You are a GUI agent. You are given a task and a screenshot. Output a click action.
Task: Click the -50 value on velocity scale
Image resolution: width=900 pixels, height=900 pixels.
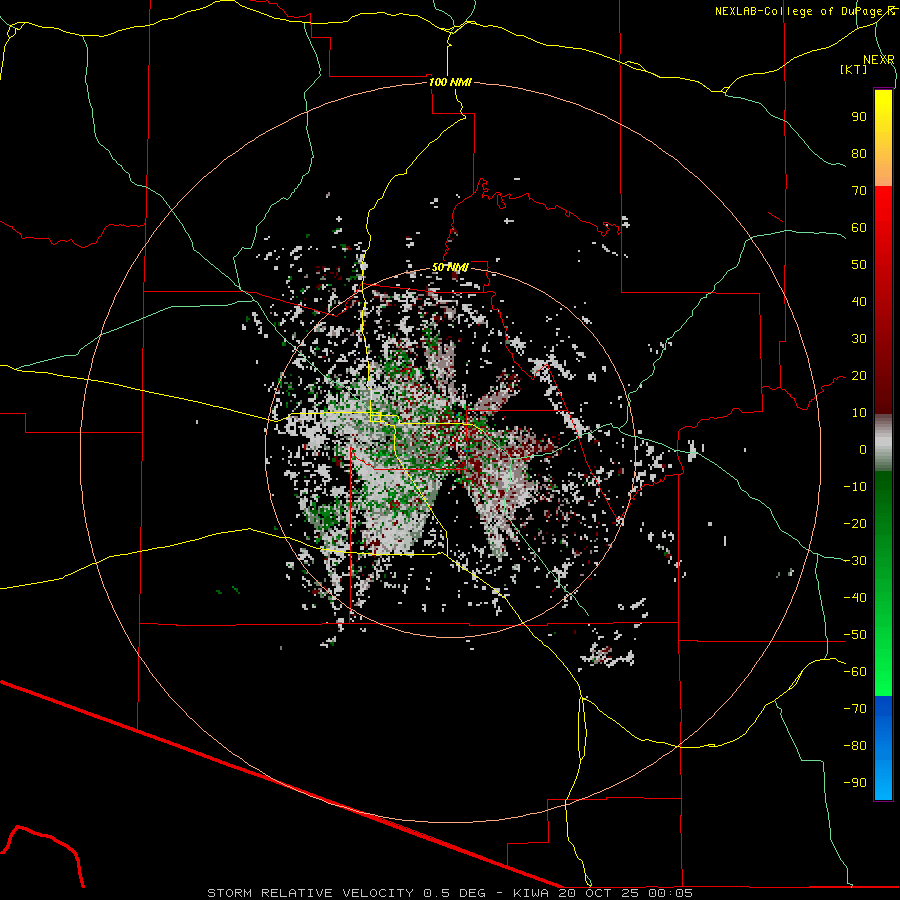point(855,635)
